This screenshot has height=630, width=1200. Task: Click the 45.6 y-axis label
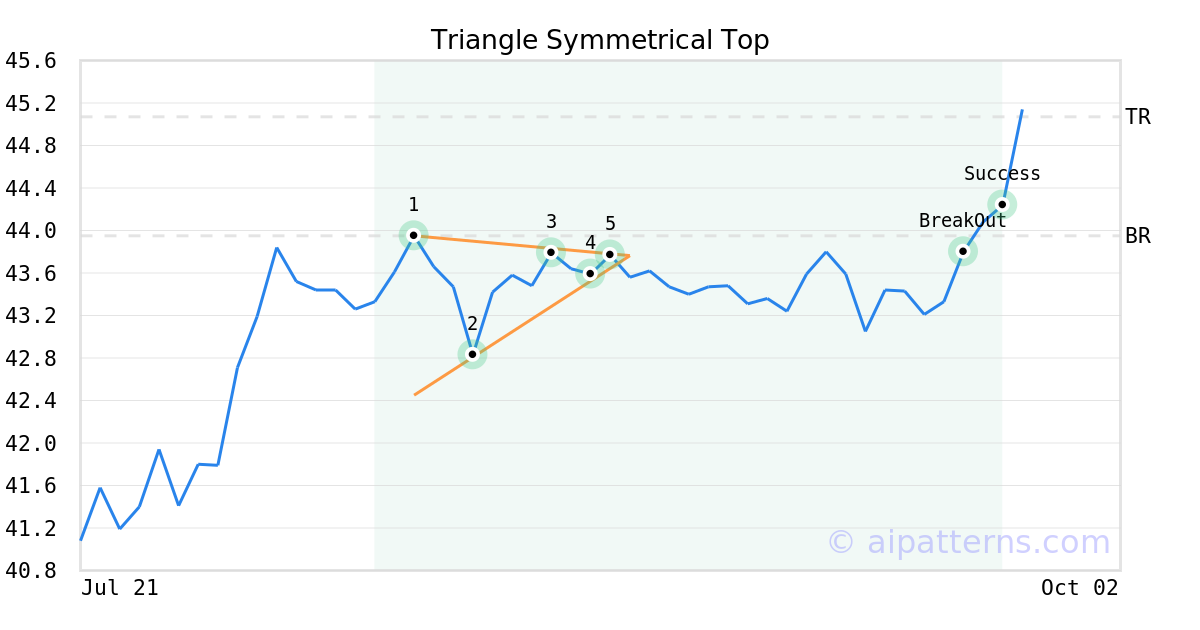coord(30,61)
